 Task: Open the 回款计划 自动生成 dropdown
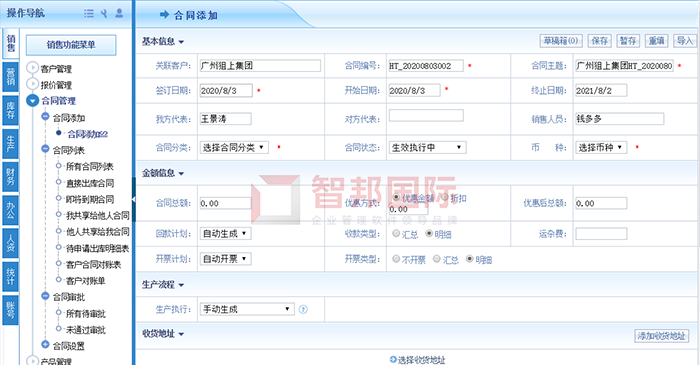pos(225,233)
